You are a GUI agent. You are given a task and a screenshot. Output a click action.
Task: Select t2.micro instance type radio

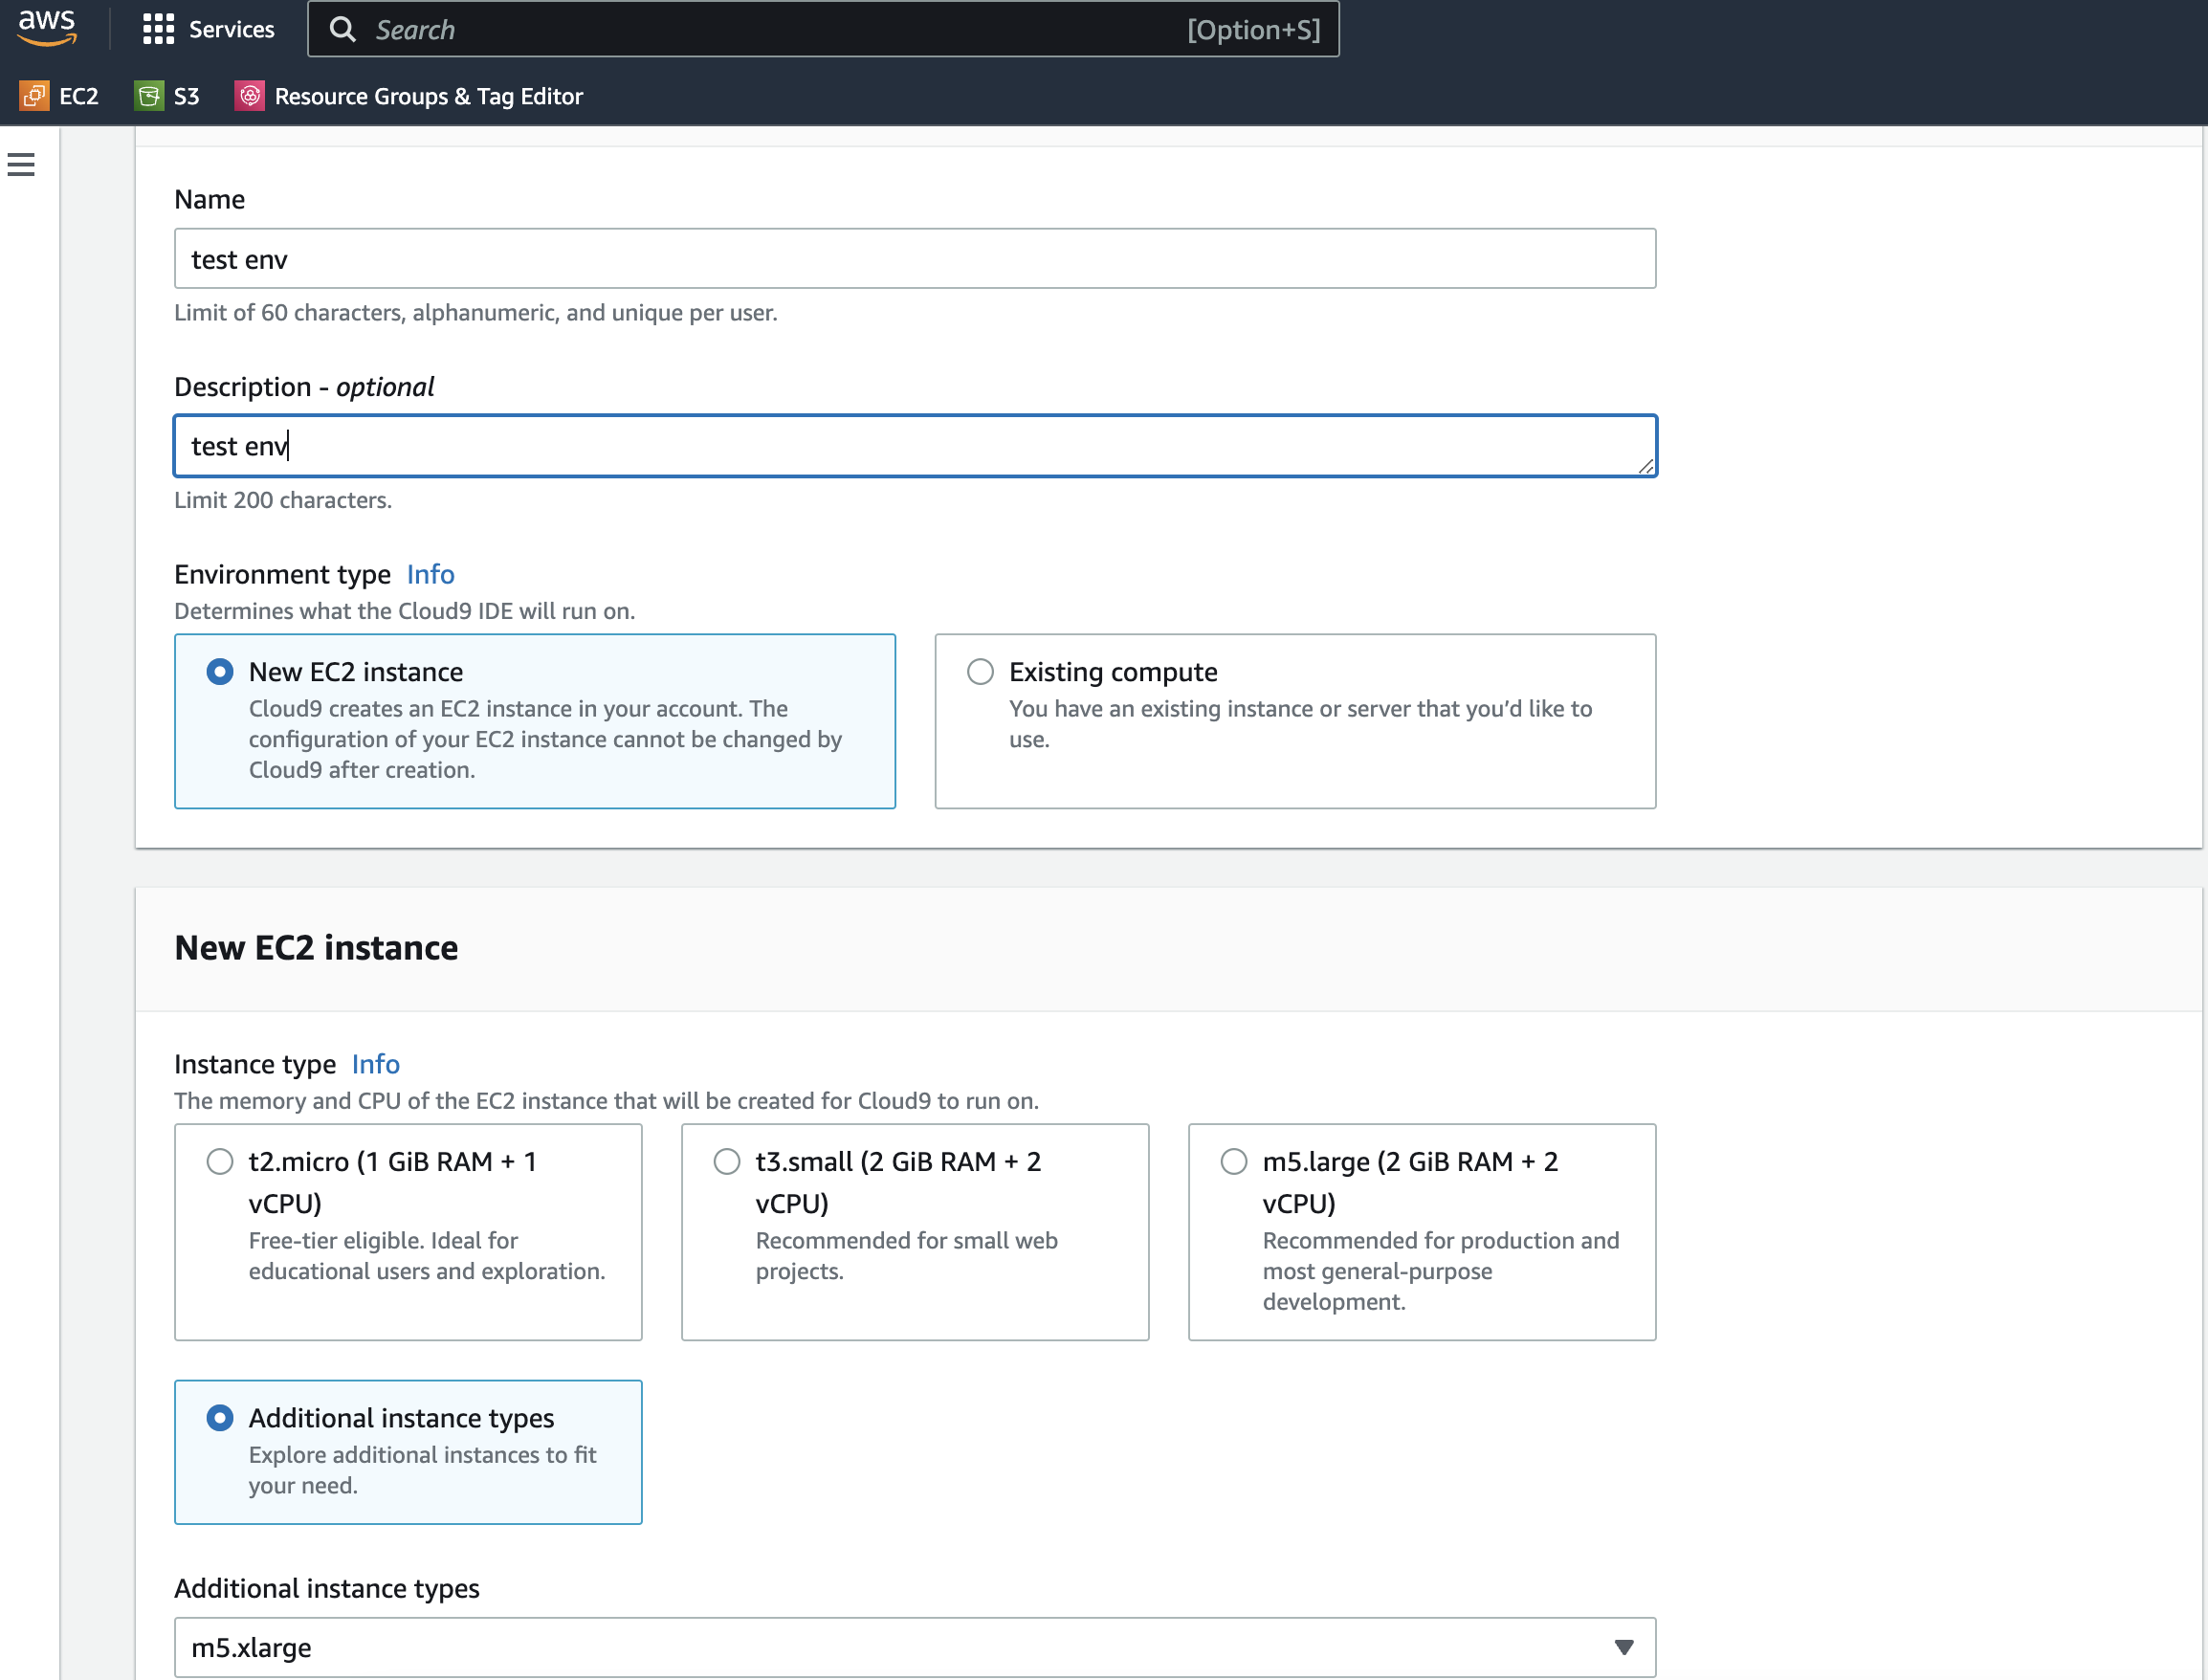[x=220, y=1161]
